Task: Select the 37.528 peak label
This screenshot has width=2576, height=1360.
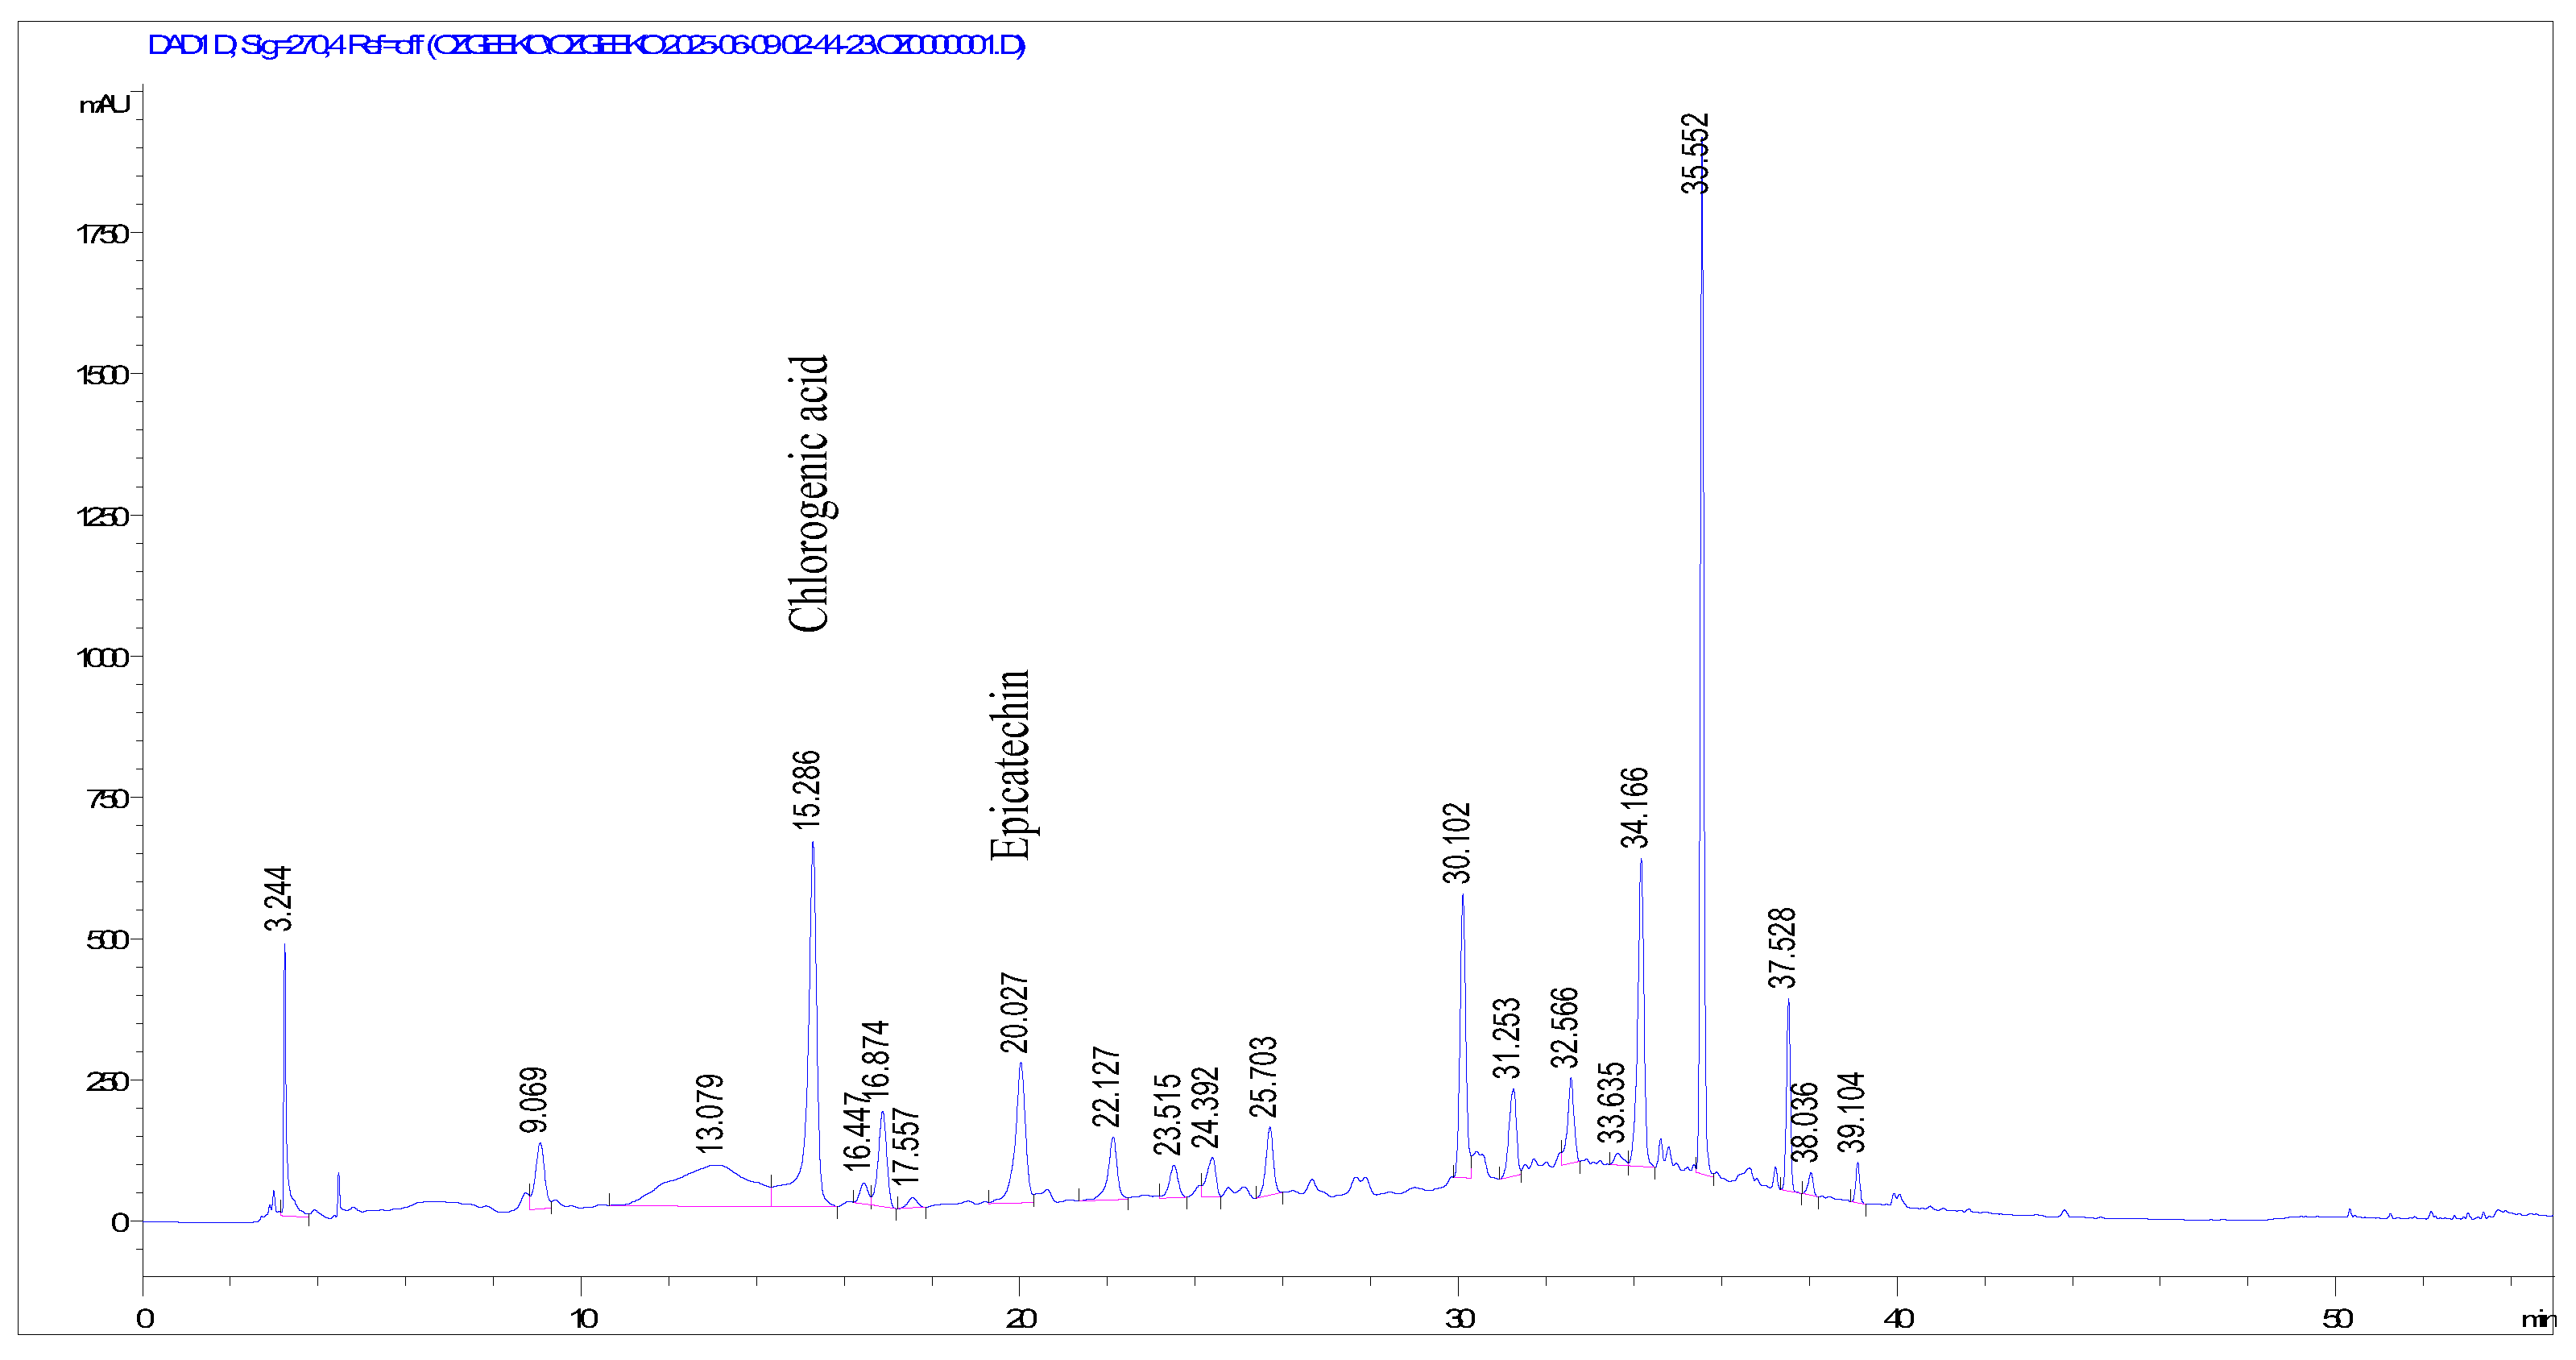Action: (1782, 947)
